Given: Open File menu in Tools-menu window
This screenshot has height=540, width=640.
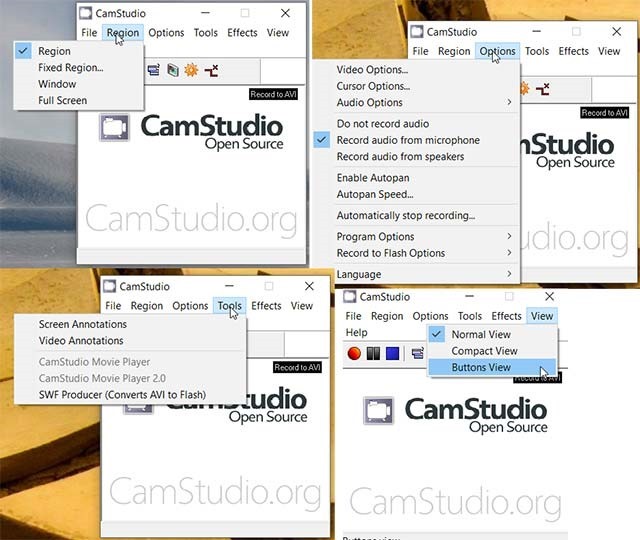Looking at the screenshot, I should 113,306.
